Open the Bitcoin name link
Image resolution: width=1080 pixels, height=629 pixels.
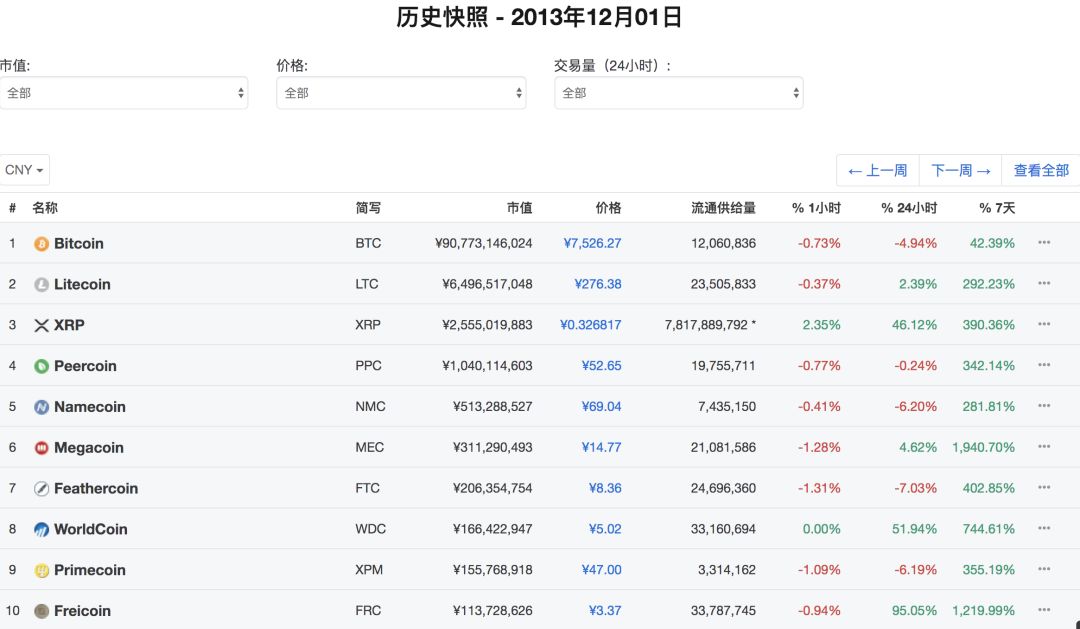(x=79, y=244)
